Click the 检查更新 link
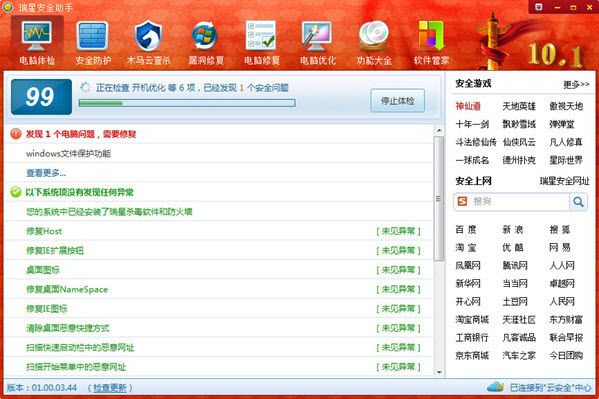Viewport: 599px width, 399px height. click(x=110, y=388)
